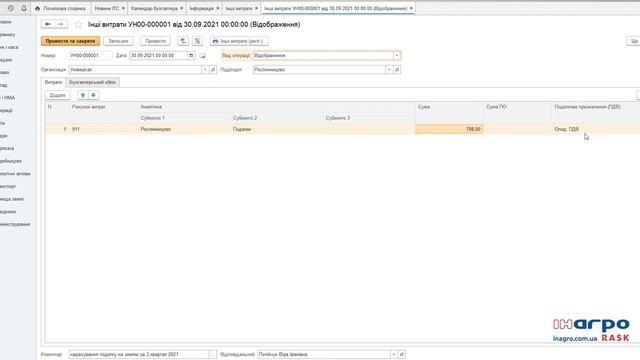Open the Бухгалтерський облік tab
Viewport: 640px width, 360px height.
coord(92,82)
